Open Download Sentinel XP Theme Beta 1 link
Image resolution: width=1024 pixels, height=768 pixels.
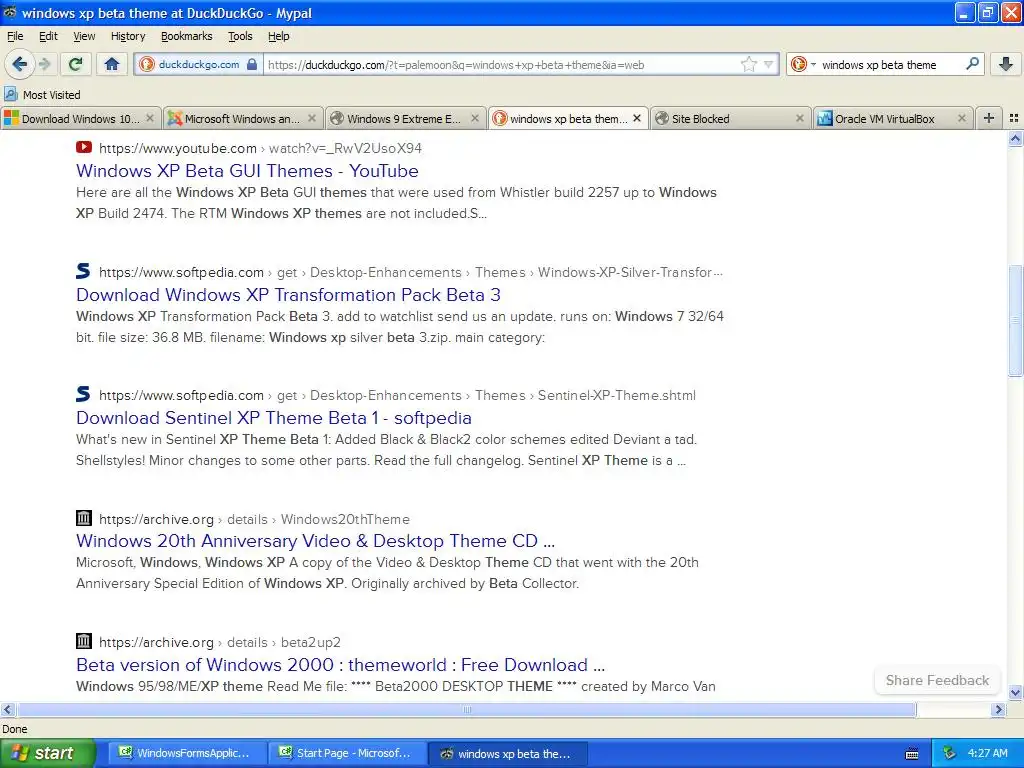(274, 418)
